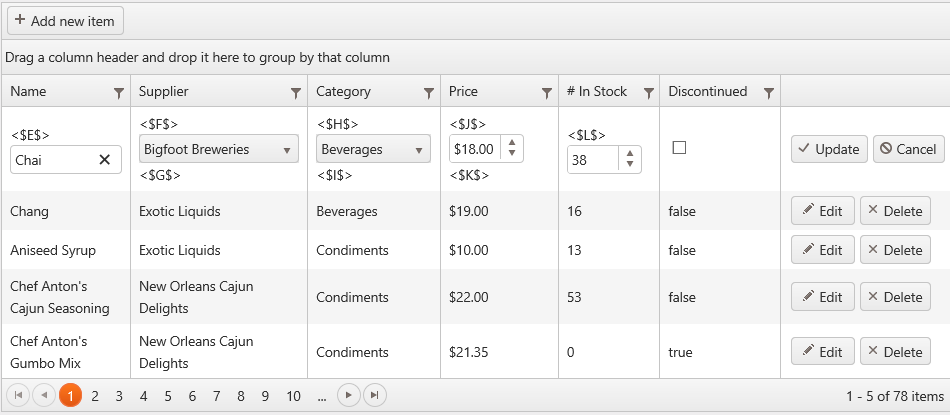This screenshot has height=415, width=950.
Task: Click the 1 - 5 of 78 items label
Action: (895, 396)
